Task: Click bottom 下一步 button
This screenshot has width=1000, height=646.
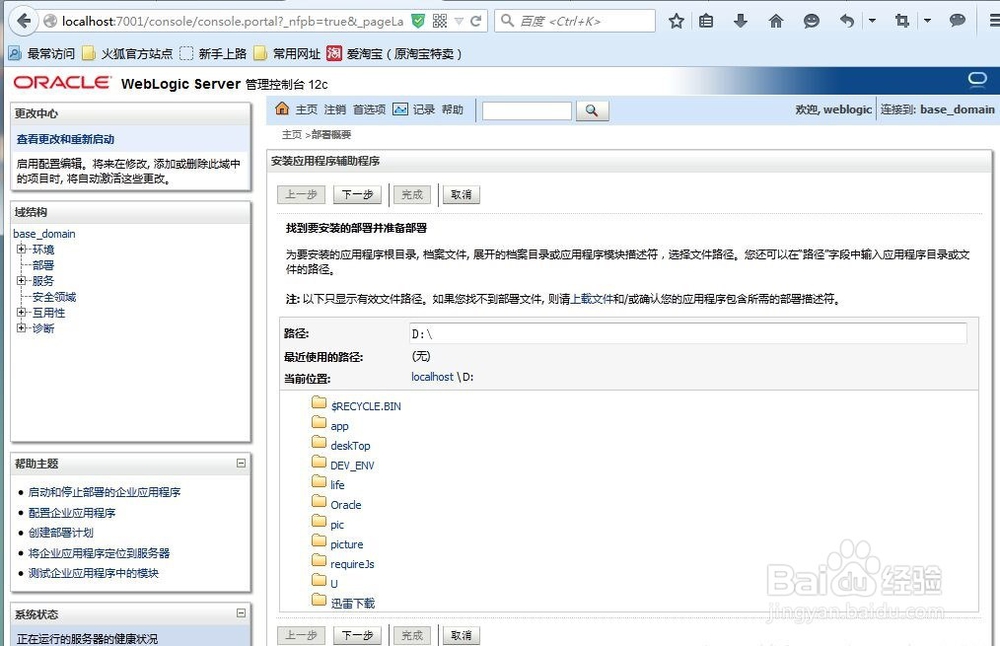Action: pos(357,635)
